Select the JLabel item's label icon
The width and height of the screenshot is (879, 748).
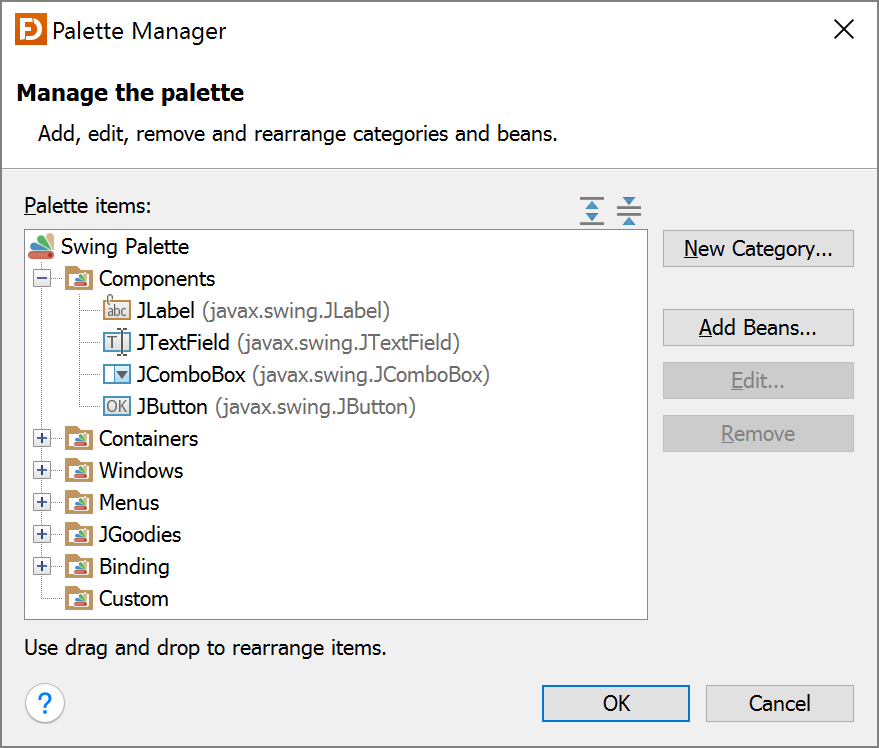116,310
